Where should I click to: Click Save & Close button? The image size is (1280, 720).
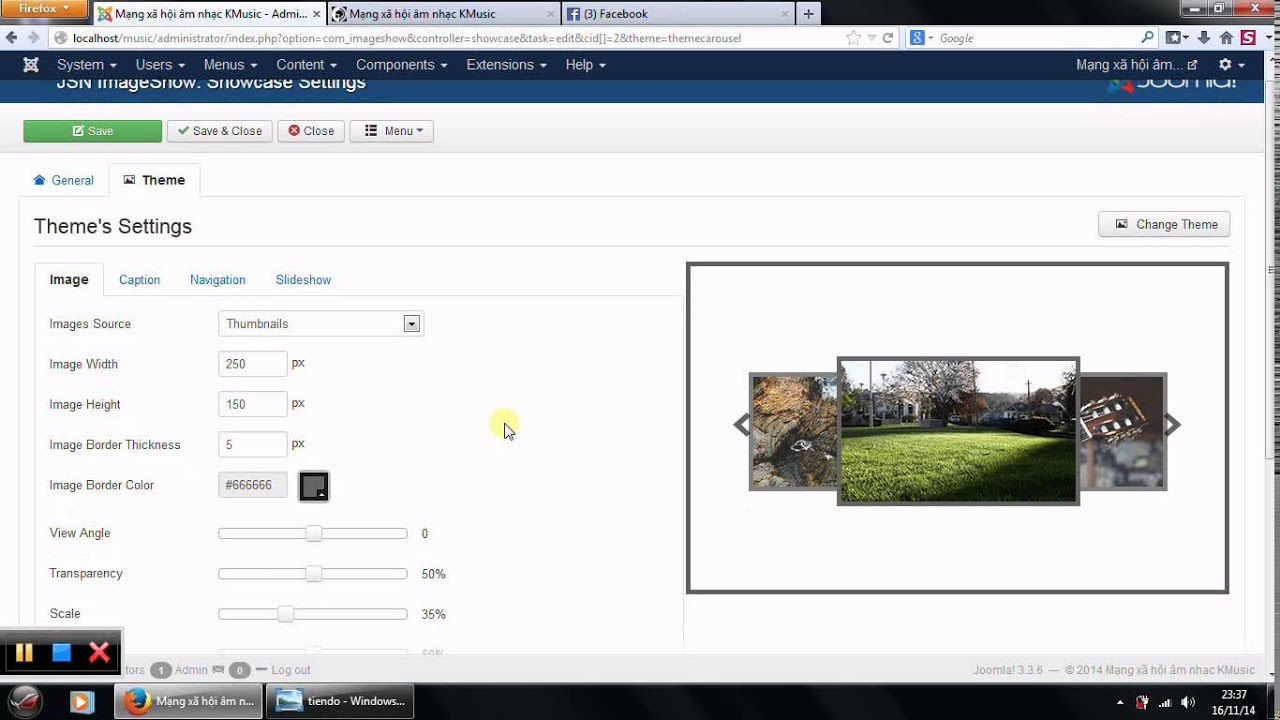(x=219, y=131)
